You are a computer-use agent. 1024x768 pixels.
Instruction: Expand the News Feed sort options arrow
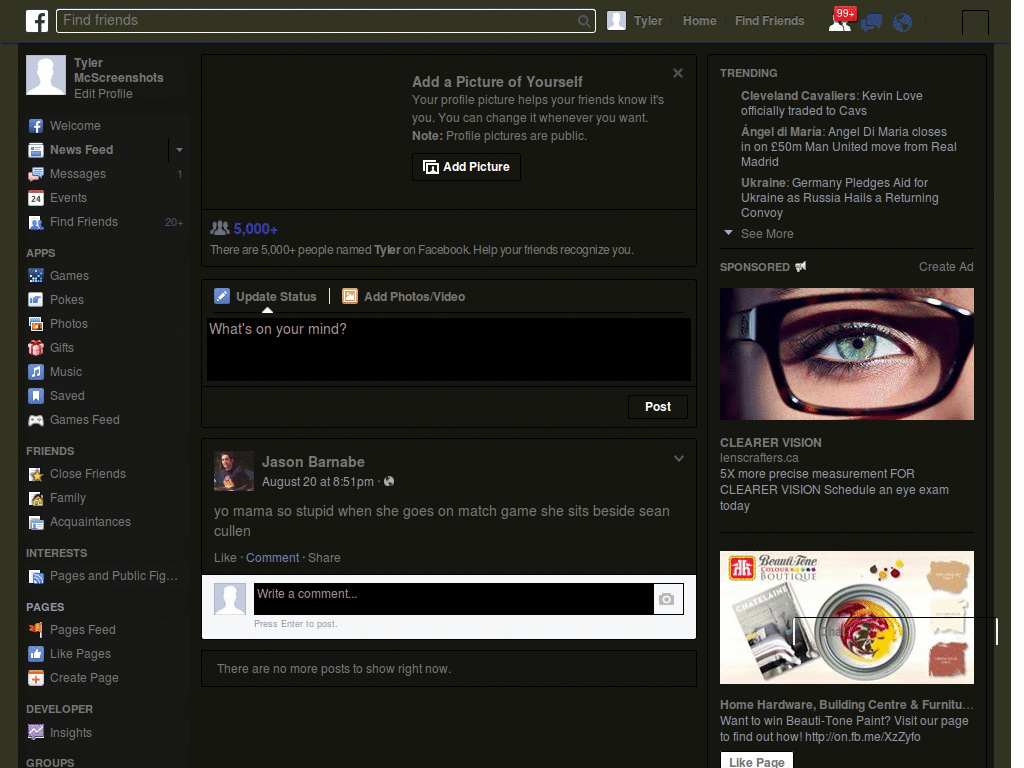[179, 150]
